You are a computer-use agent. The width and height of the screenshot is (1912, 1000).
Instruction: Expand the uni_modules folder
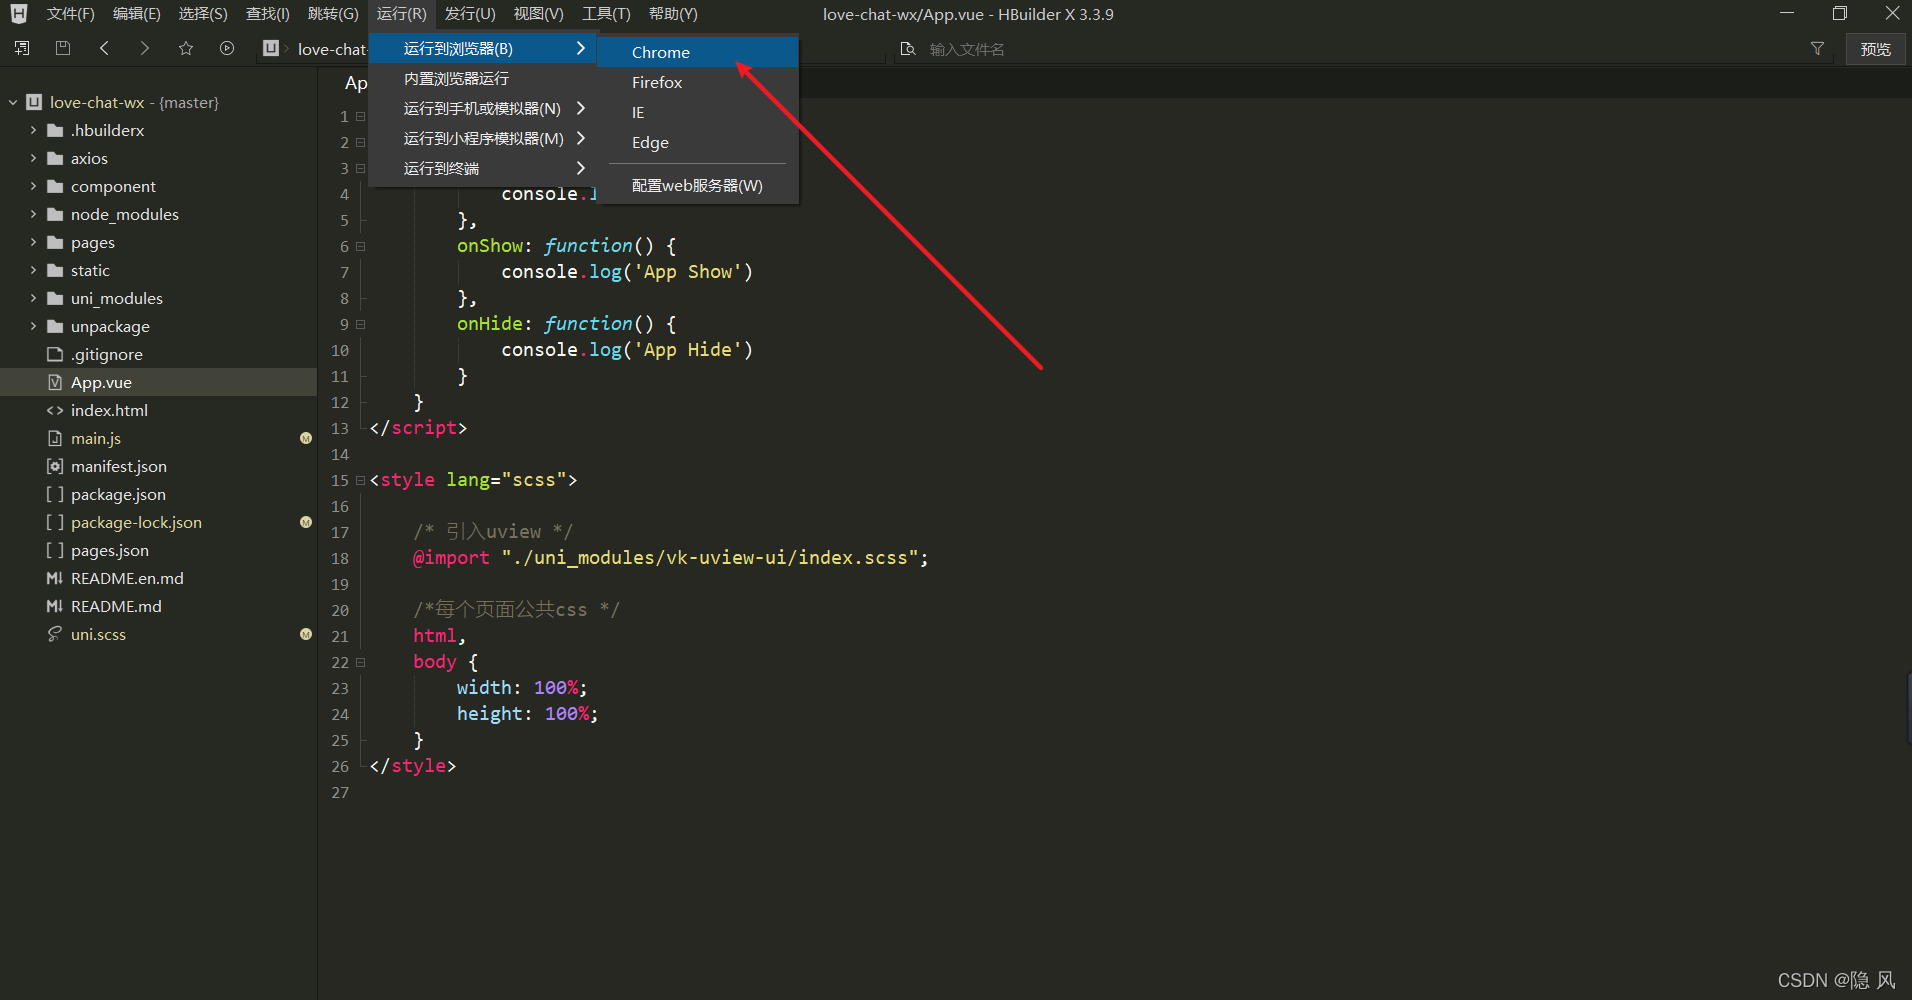[x=33, y=298]
